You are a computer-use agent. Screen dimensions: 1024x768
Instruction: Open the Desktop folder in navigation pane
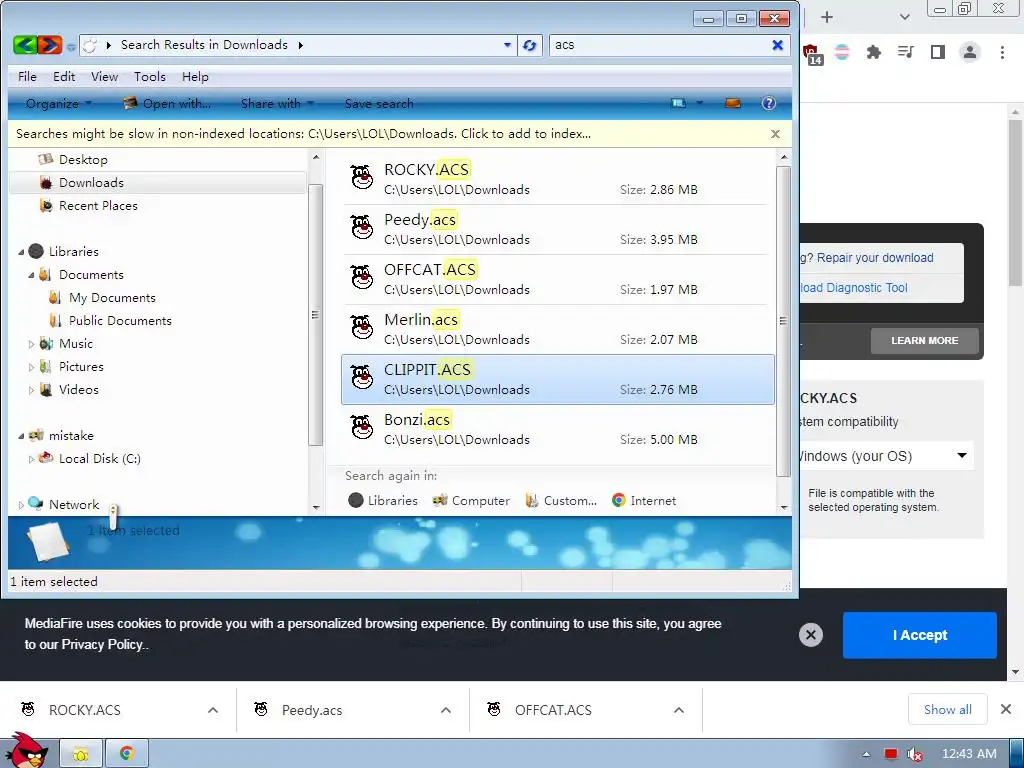click(83, 159)
